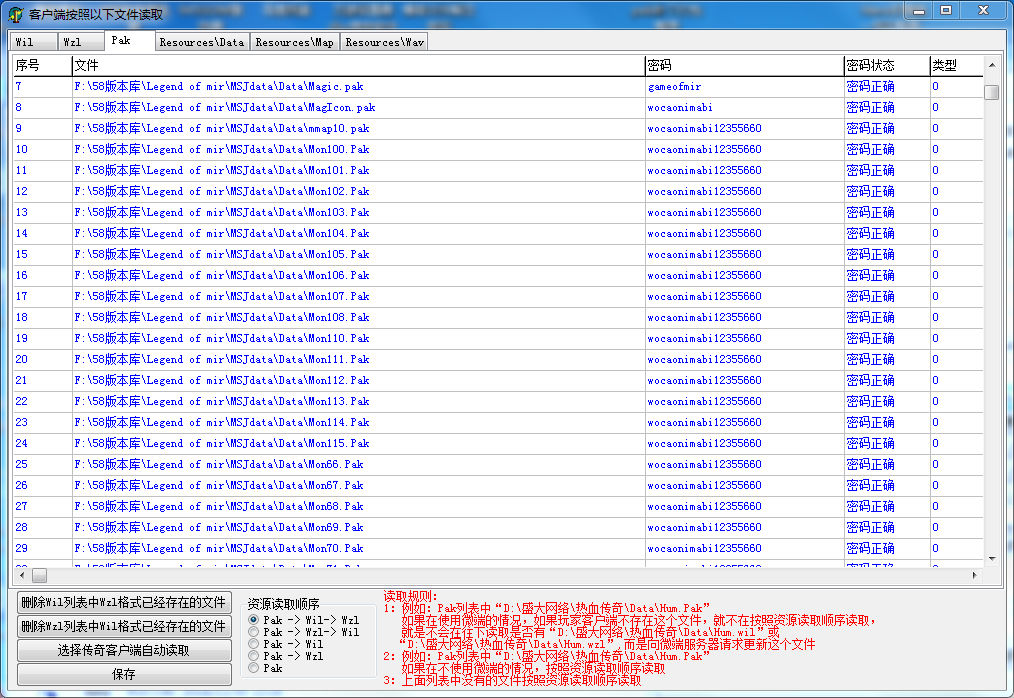
Task: Click the application icon in title bar
Action: [16, 14]
